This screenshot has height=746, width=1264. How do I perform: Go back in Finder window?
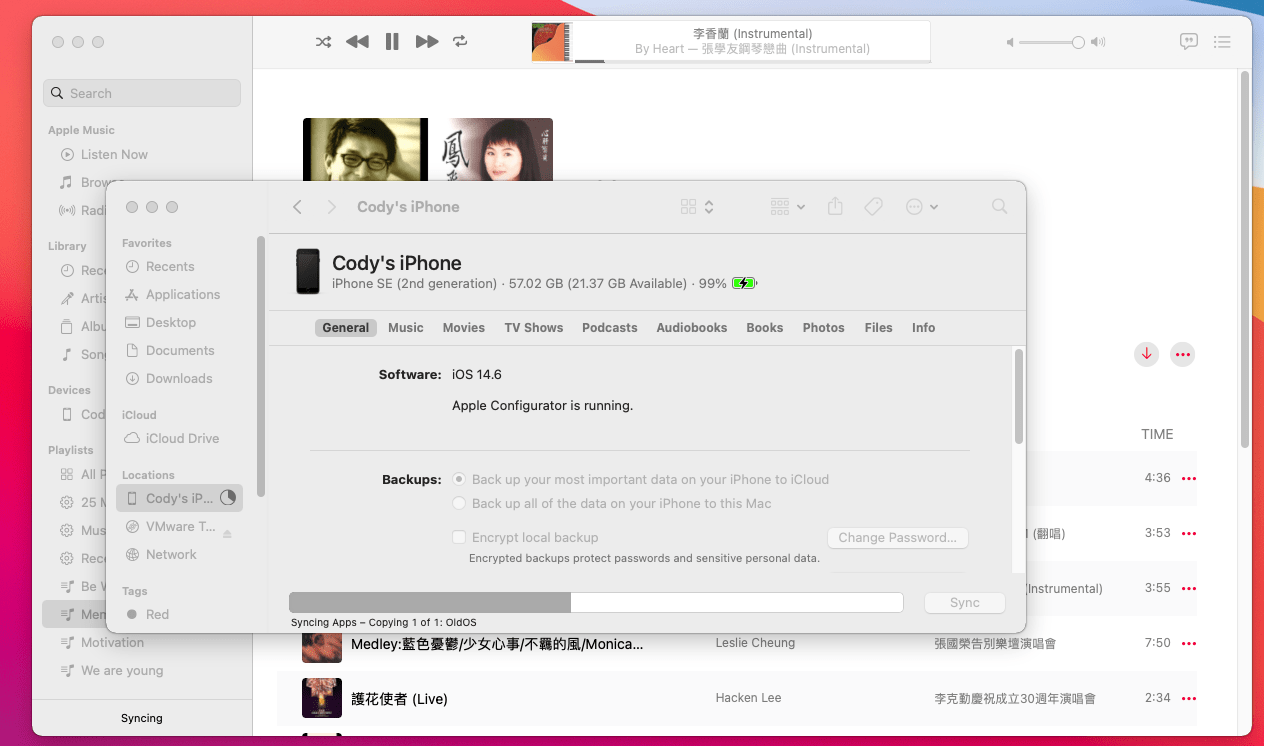point(297,207)
